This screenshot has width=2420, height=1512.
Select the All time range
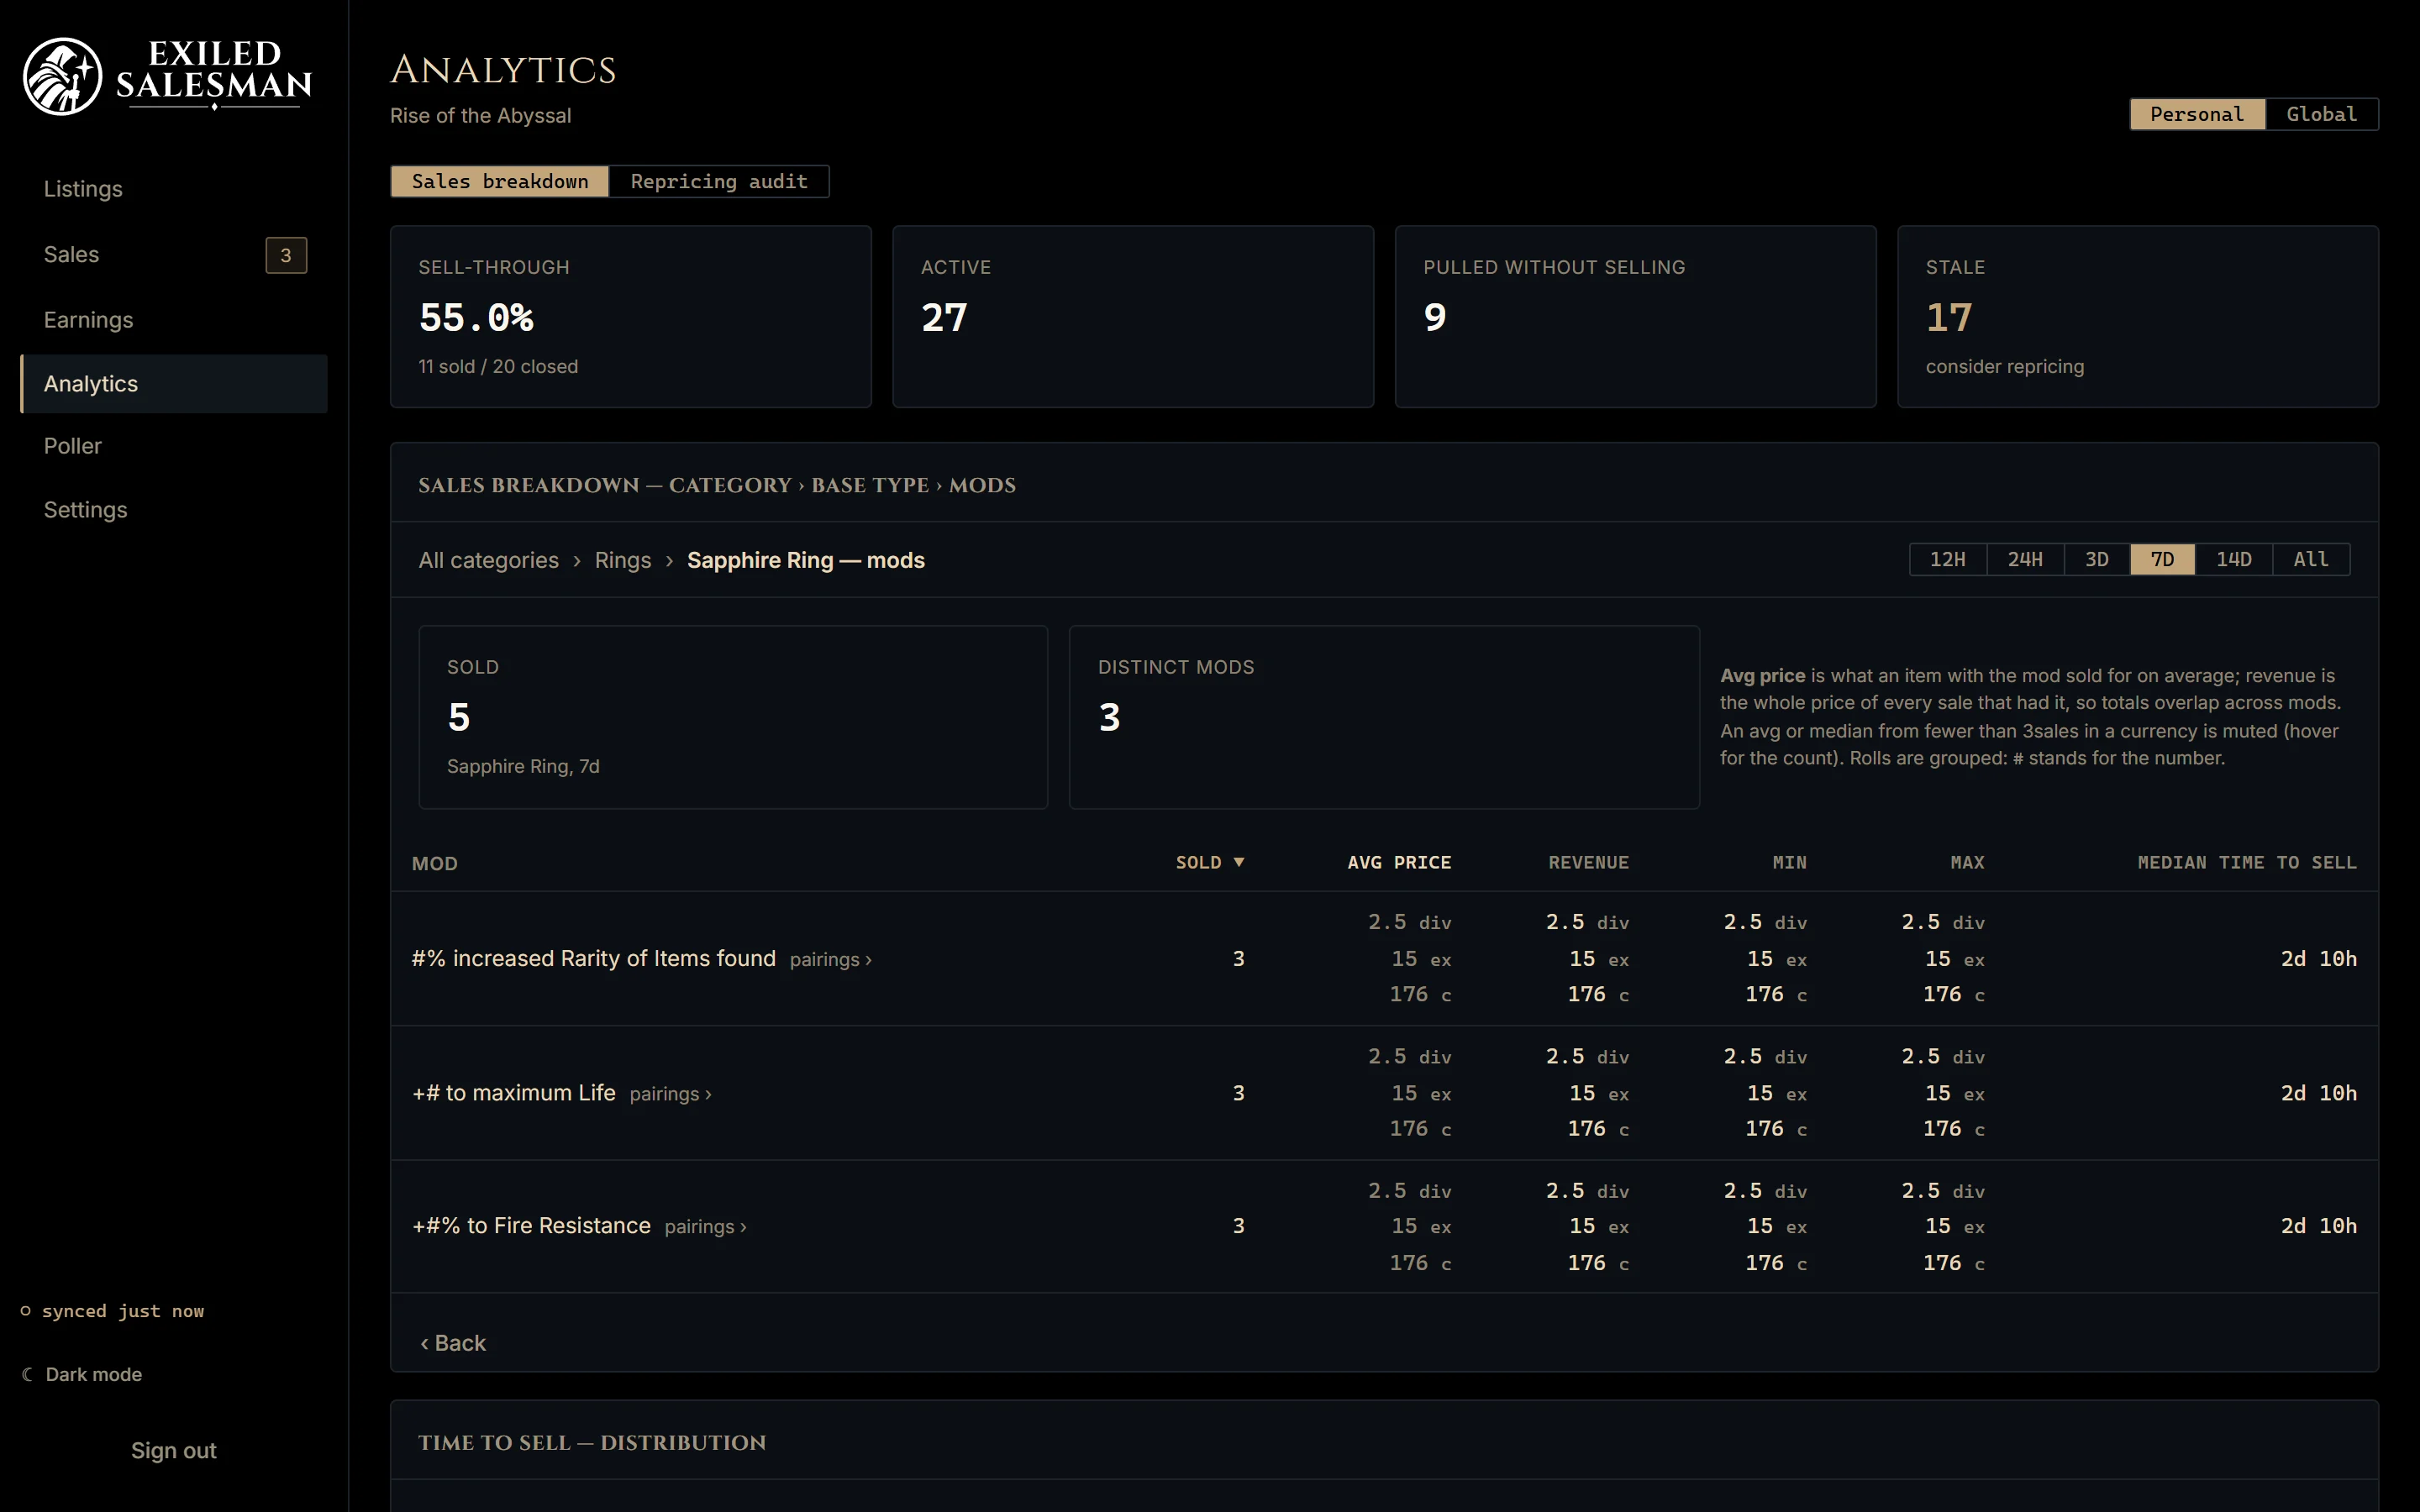2311,559
